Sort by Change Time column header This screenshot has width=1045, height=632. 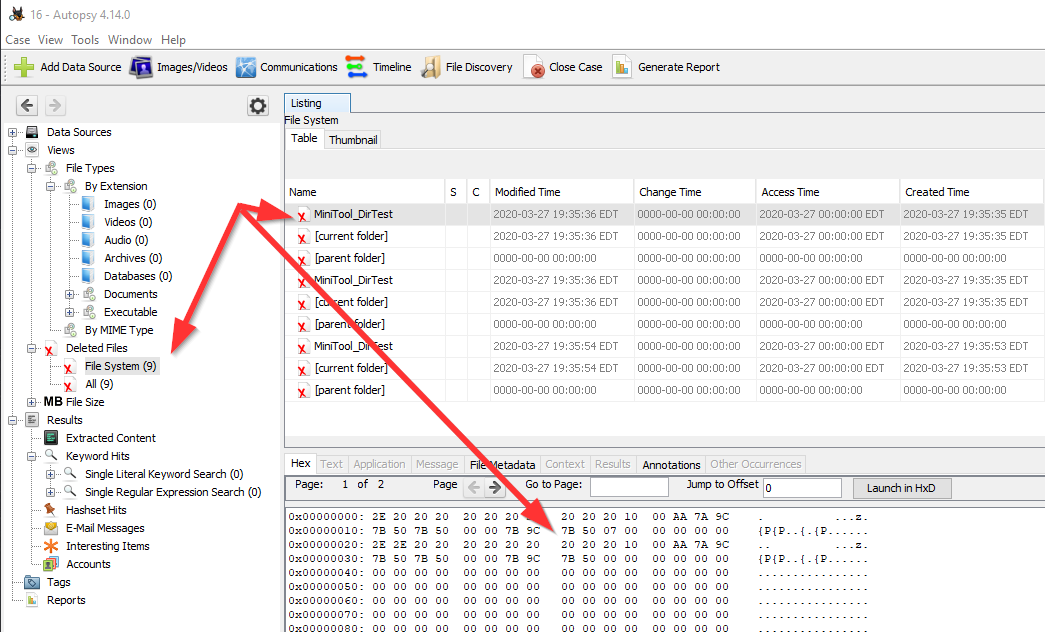click(x=694, y=192)
